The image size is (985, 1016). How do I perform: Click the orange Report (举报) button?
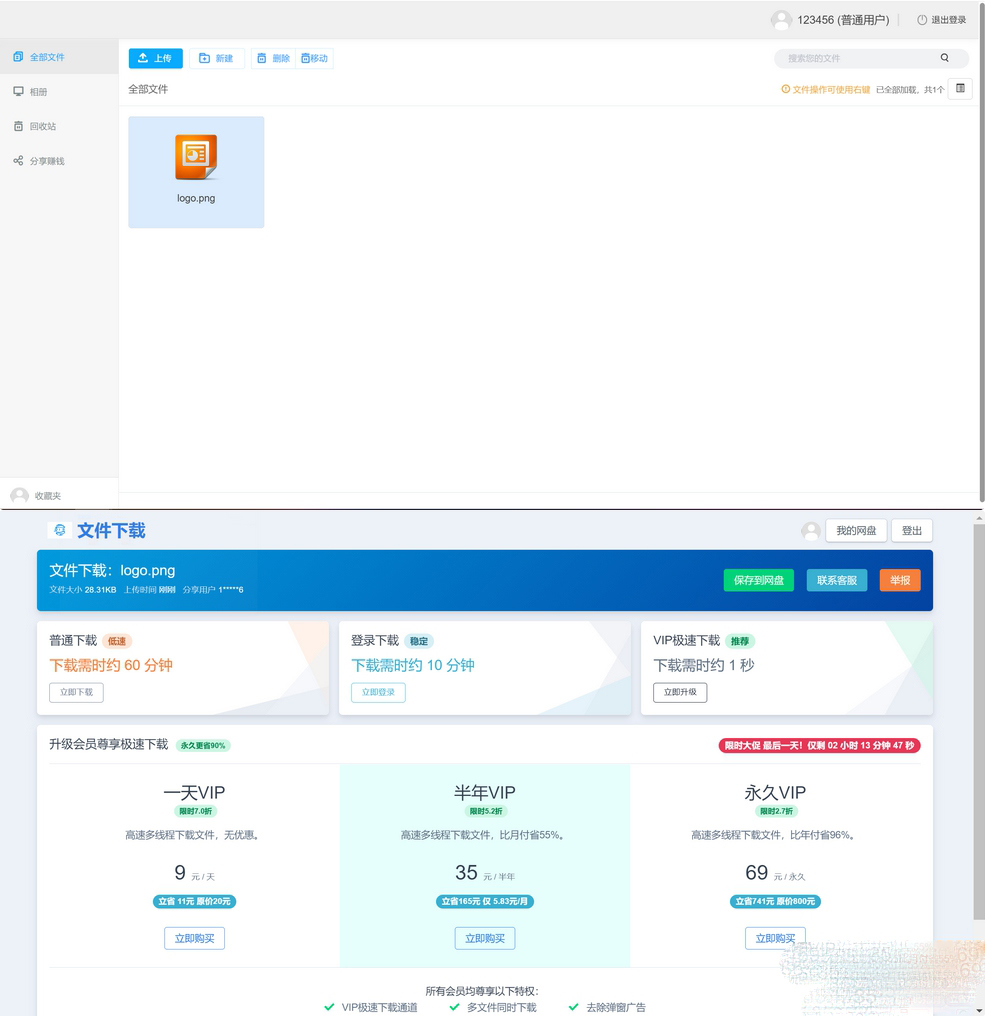click(x=900, y=580)
